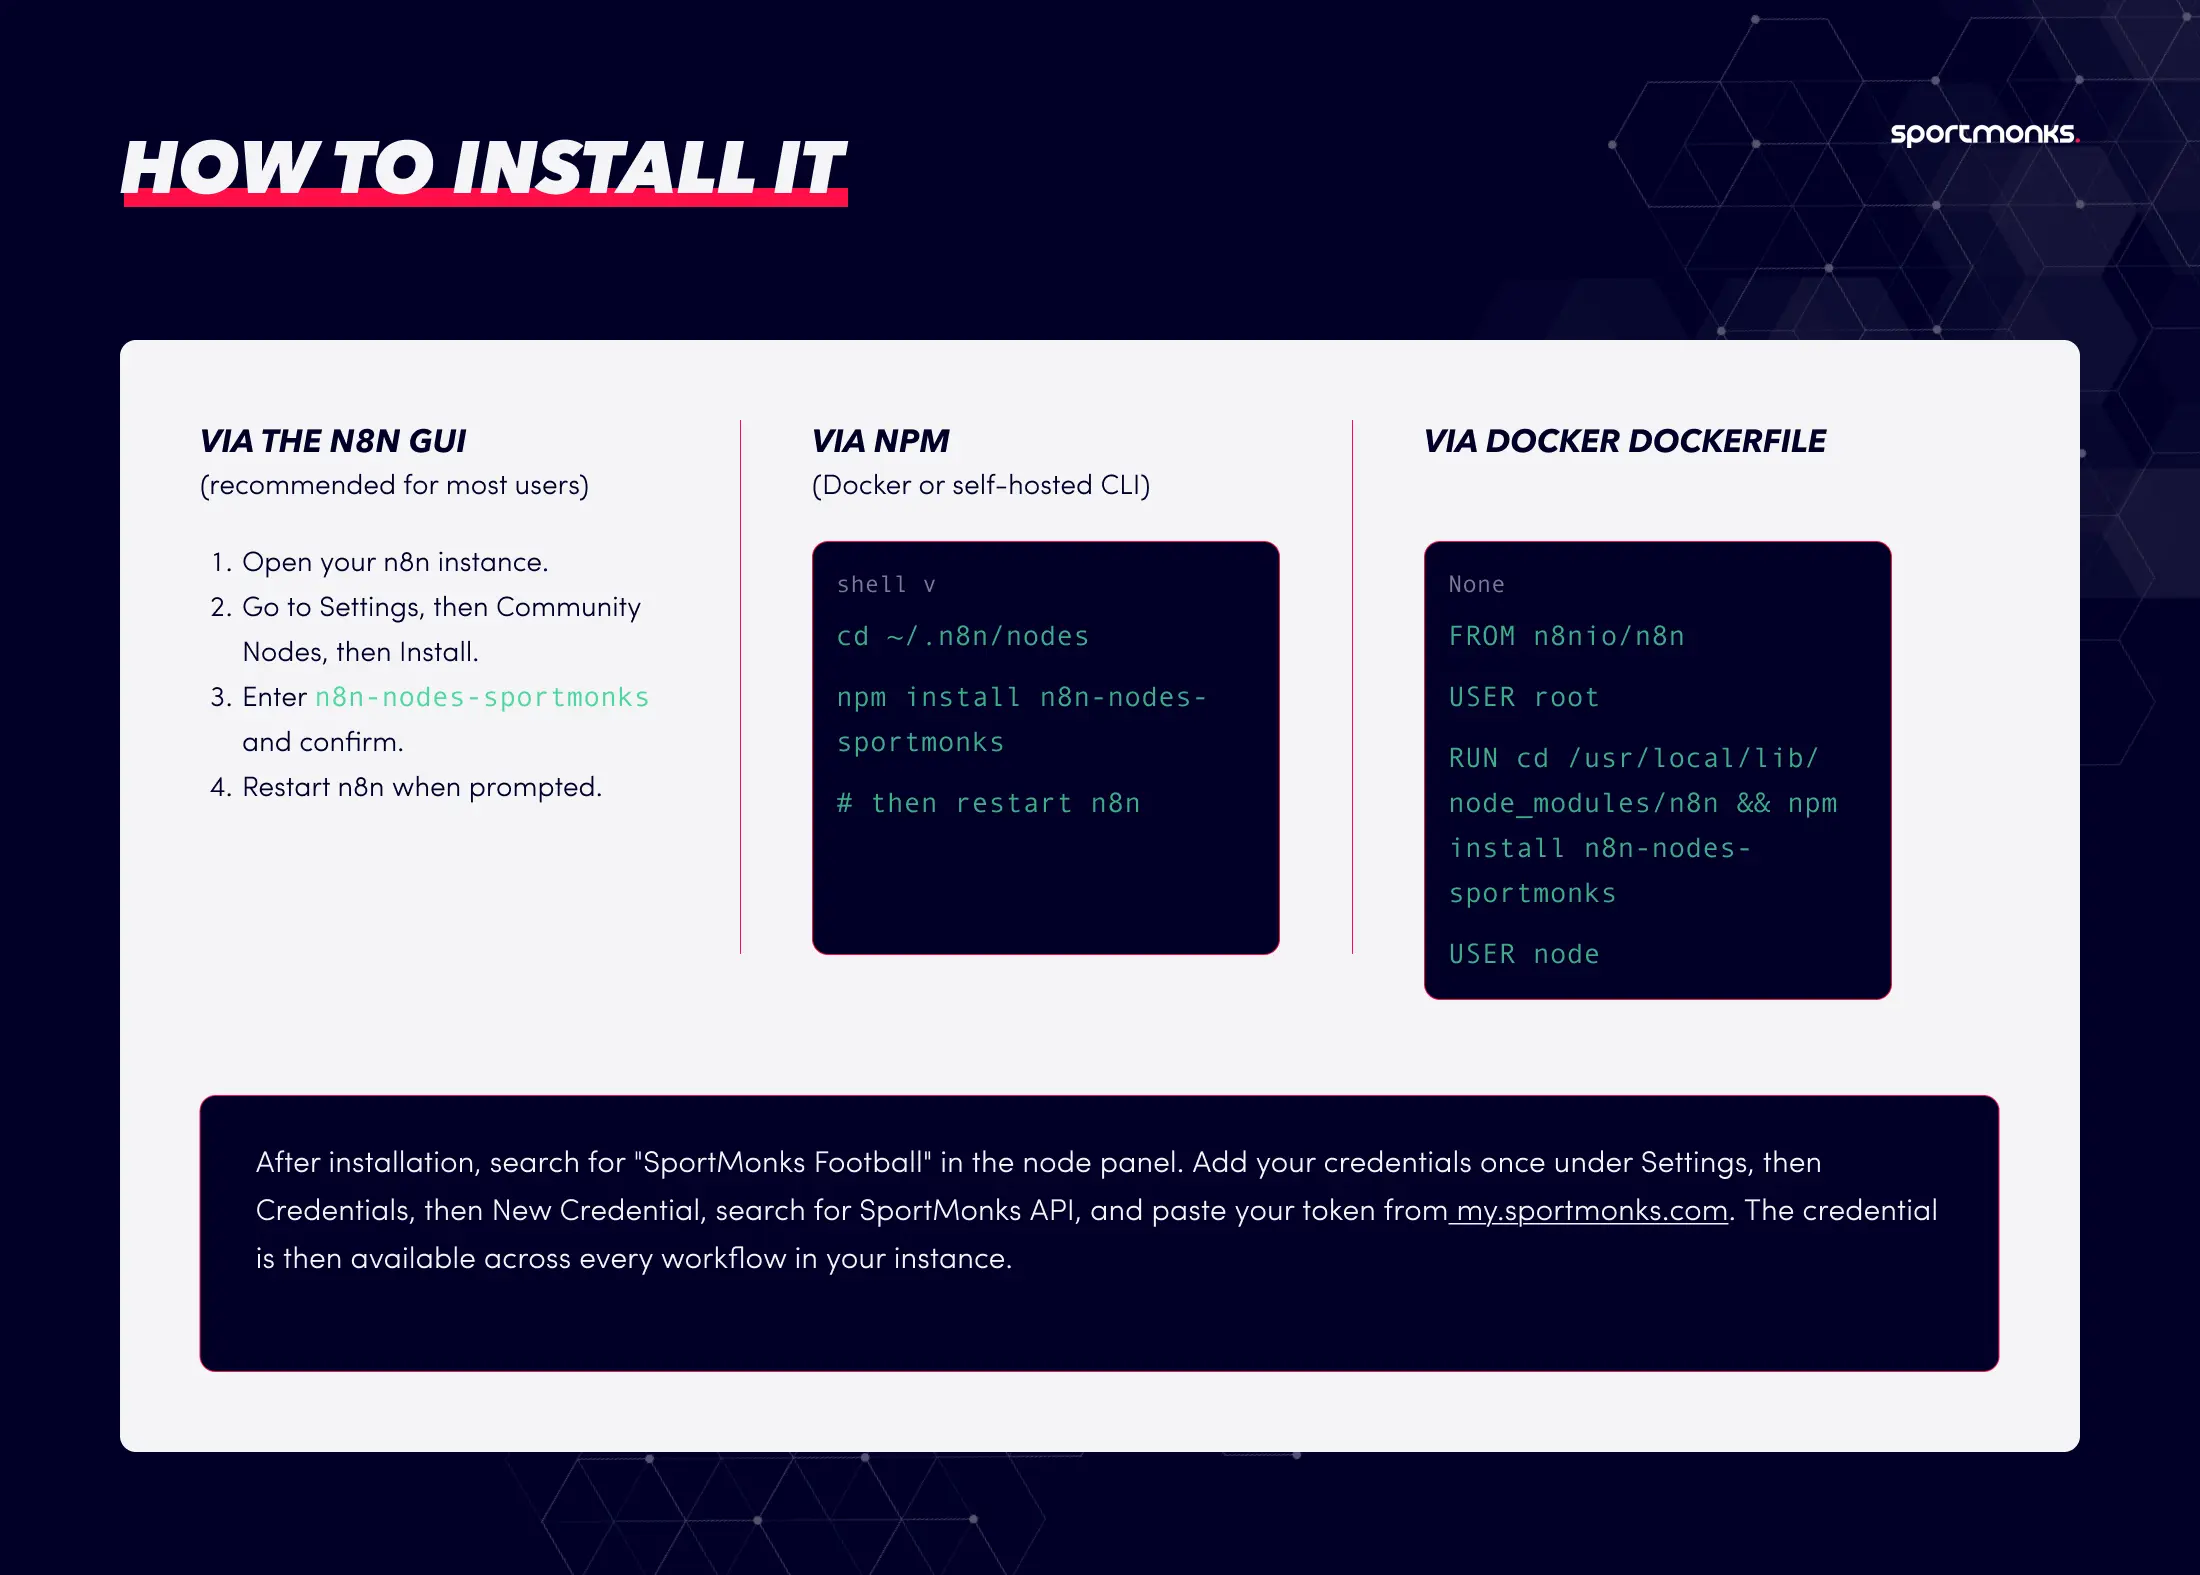Click the 'USER node' line
The image size is (2200, 1575).
(x=1524, y=955)
